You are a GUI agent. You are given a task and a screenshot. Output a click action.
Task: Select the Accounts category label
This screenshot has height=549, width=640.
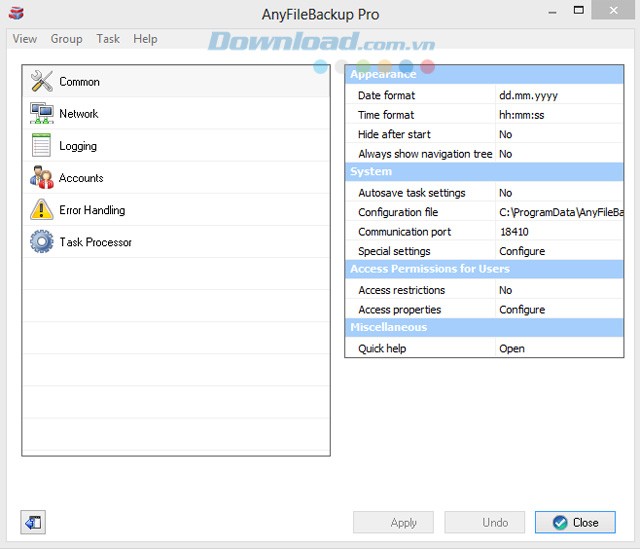pos(81,178)
